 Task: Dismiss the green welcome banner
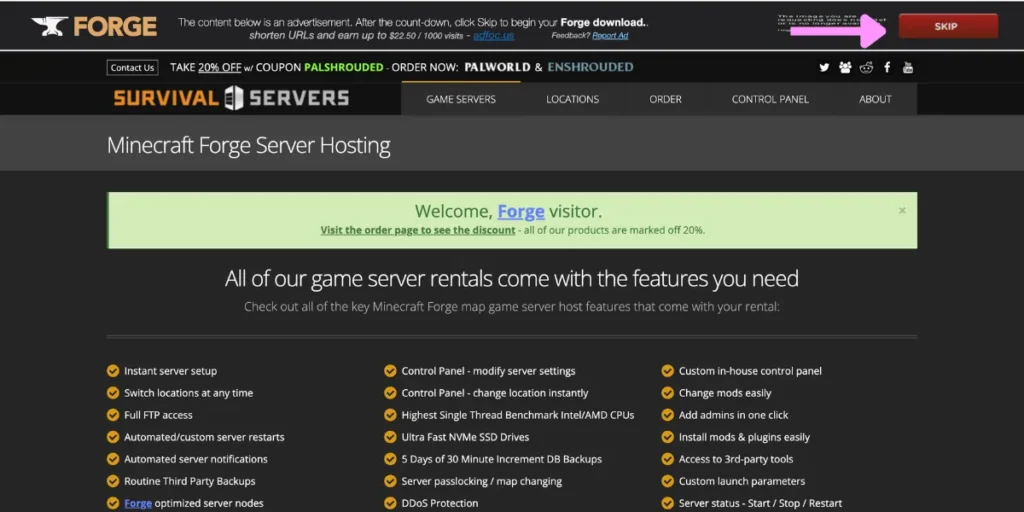(902, 210)
